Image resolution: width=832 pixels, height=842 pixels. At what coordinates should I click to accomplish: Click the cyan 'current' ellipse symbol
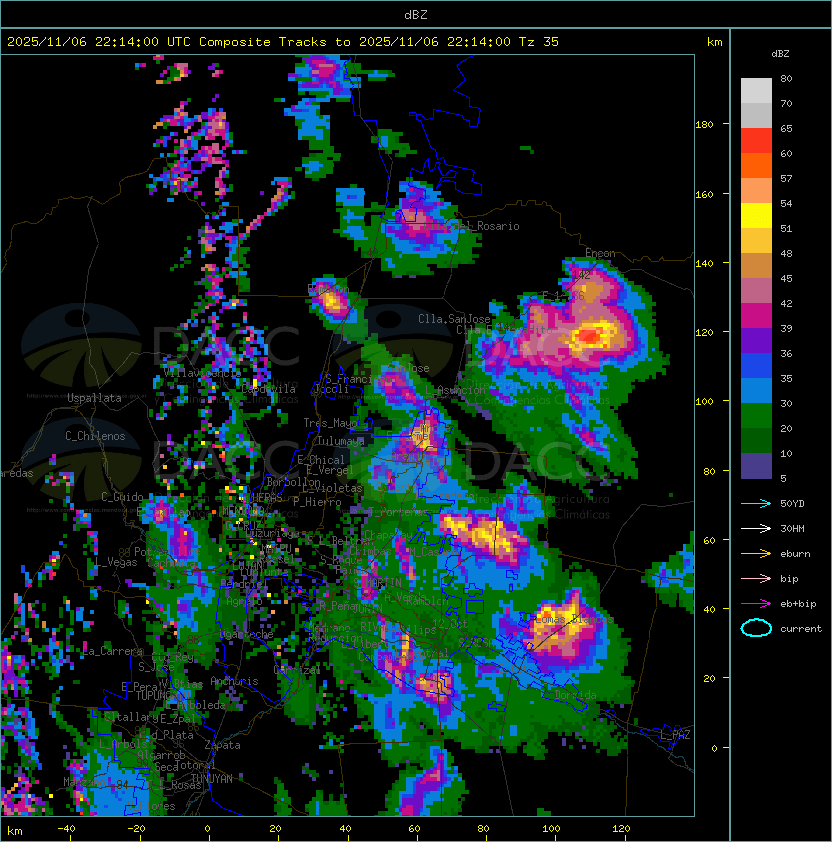[x=756, y=628]
